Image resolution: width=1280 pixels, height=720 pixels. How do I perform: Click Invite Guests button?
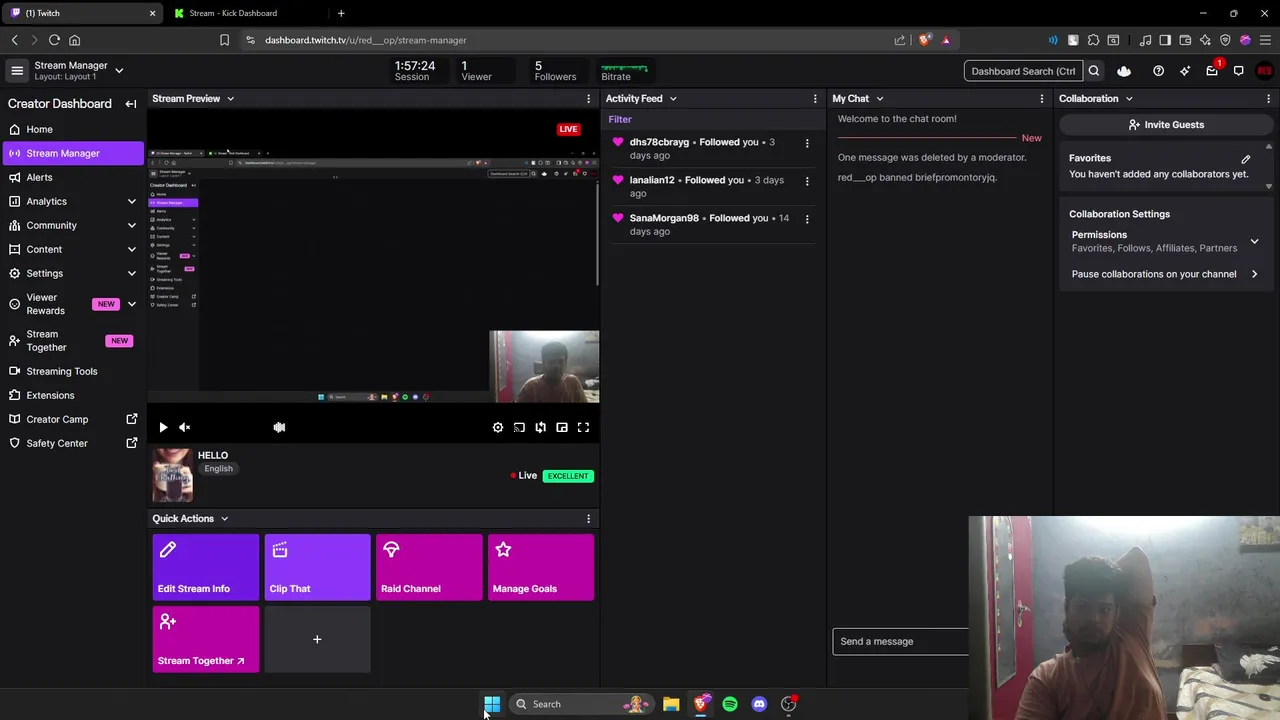[1165, 125]
